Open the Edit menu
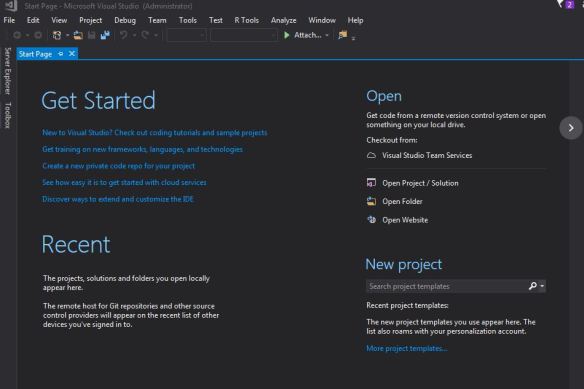Image resolution: width=584 pixels, height=389 pixels. pos(33,20)
